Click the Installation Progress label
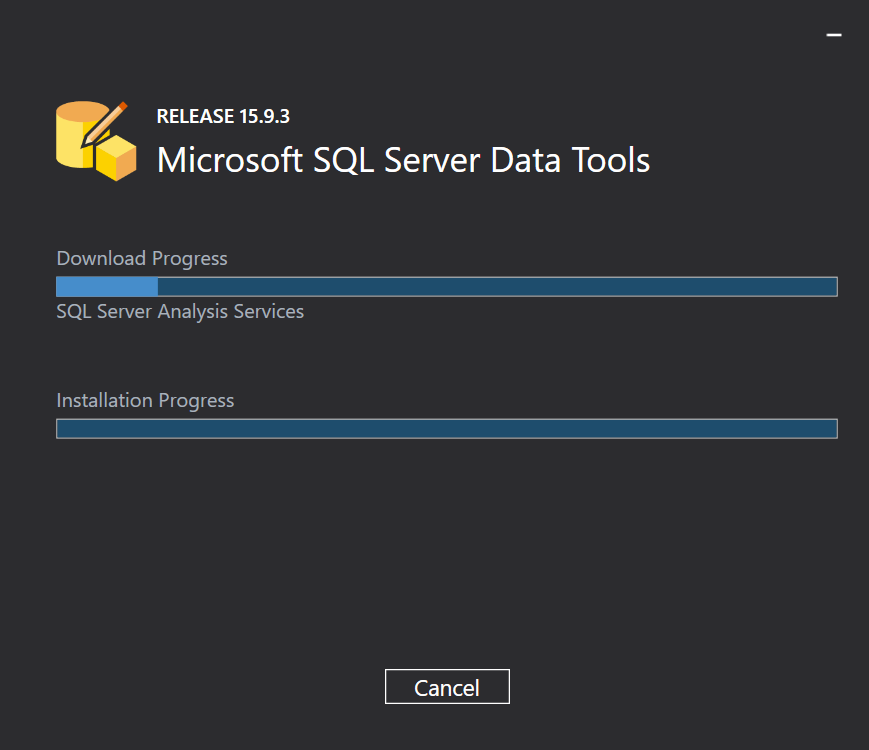The image size is (869, 750). [x=145, y=400]
